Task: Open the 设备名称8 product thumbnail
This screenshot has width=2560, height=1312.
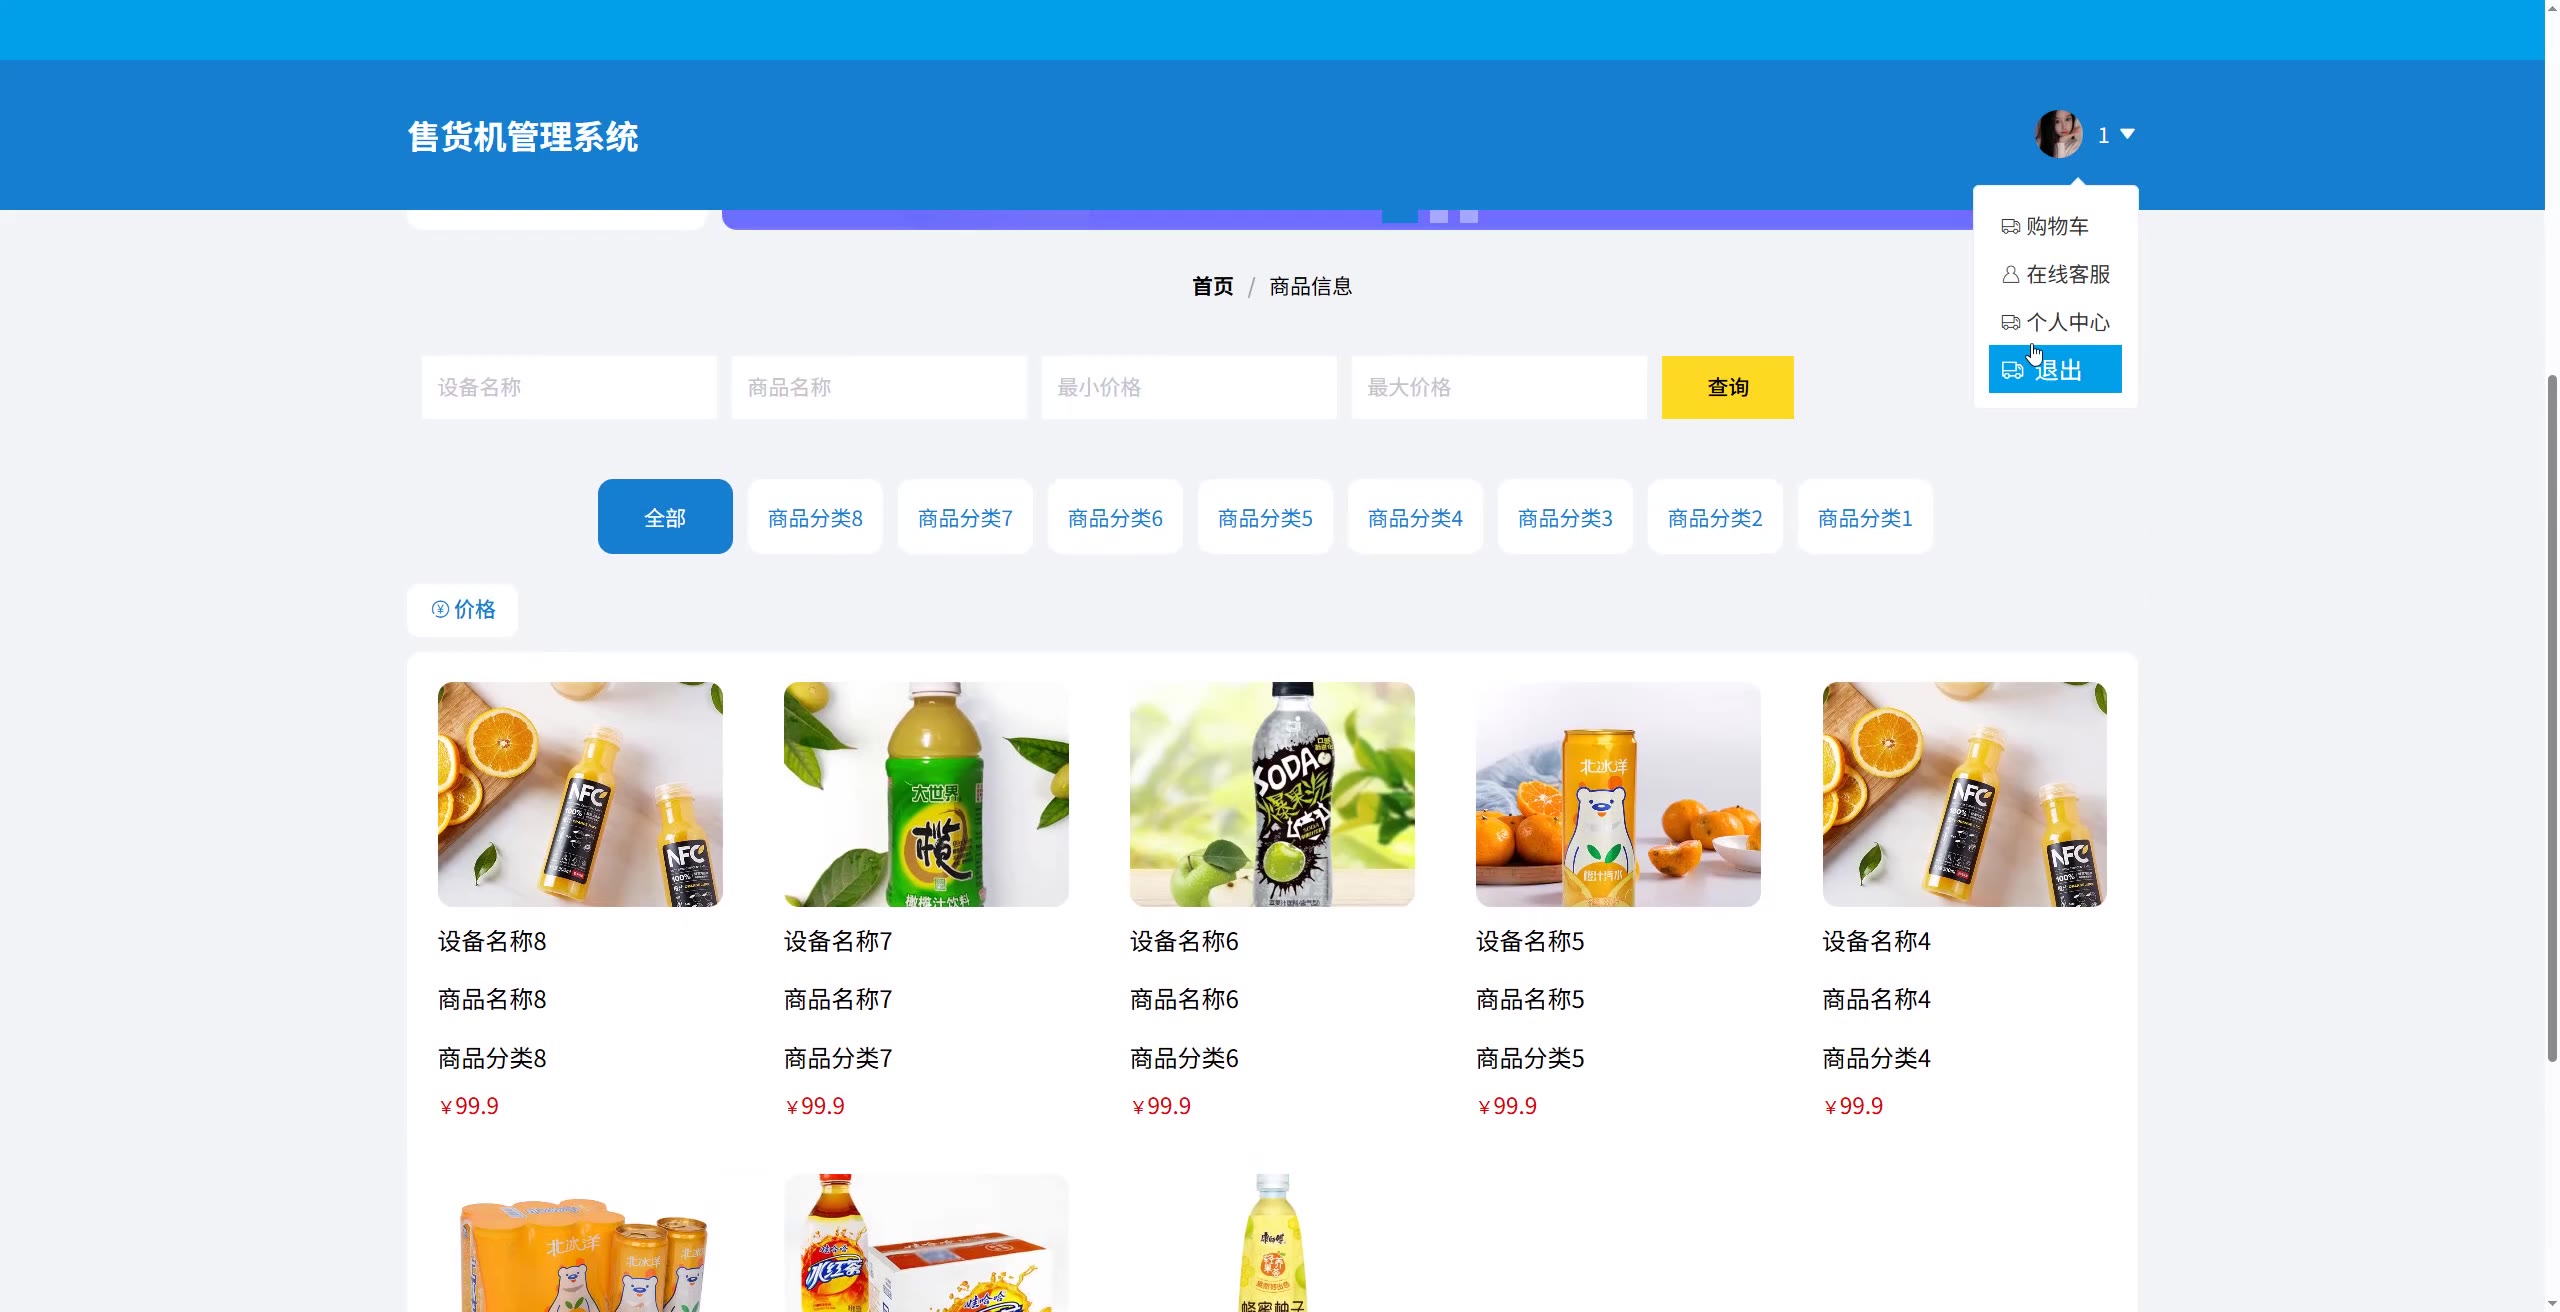Action: (x=580, y=795)
